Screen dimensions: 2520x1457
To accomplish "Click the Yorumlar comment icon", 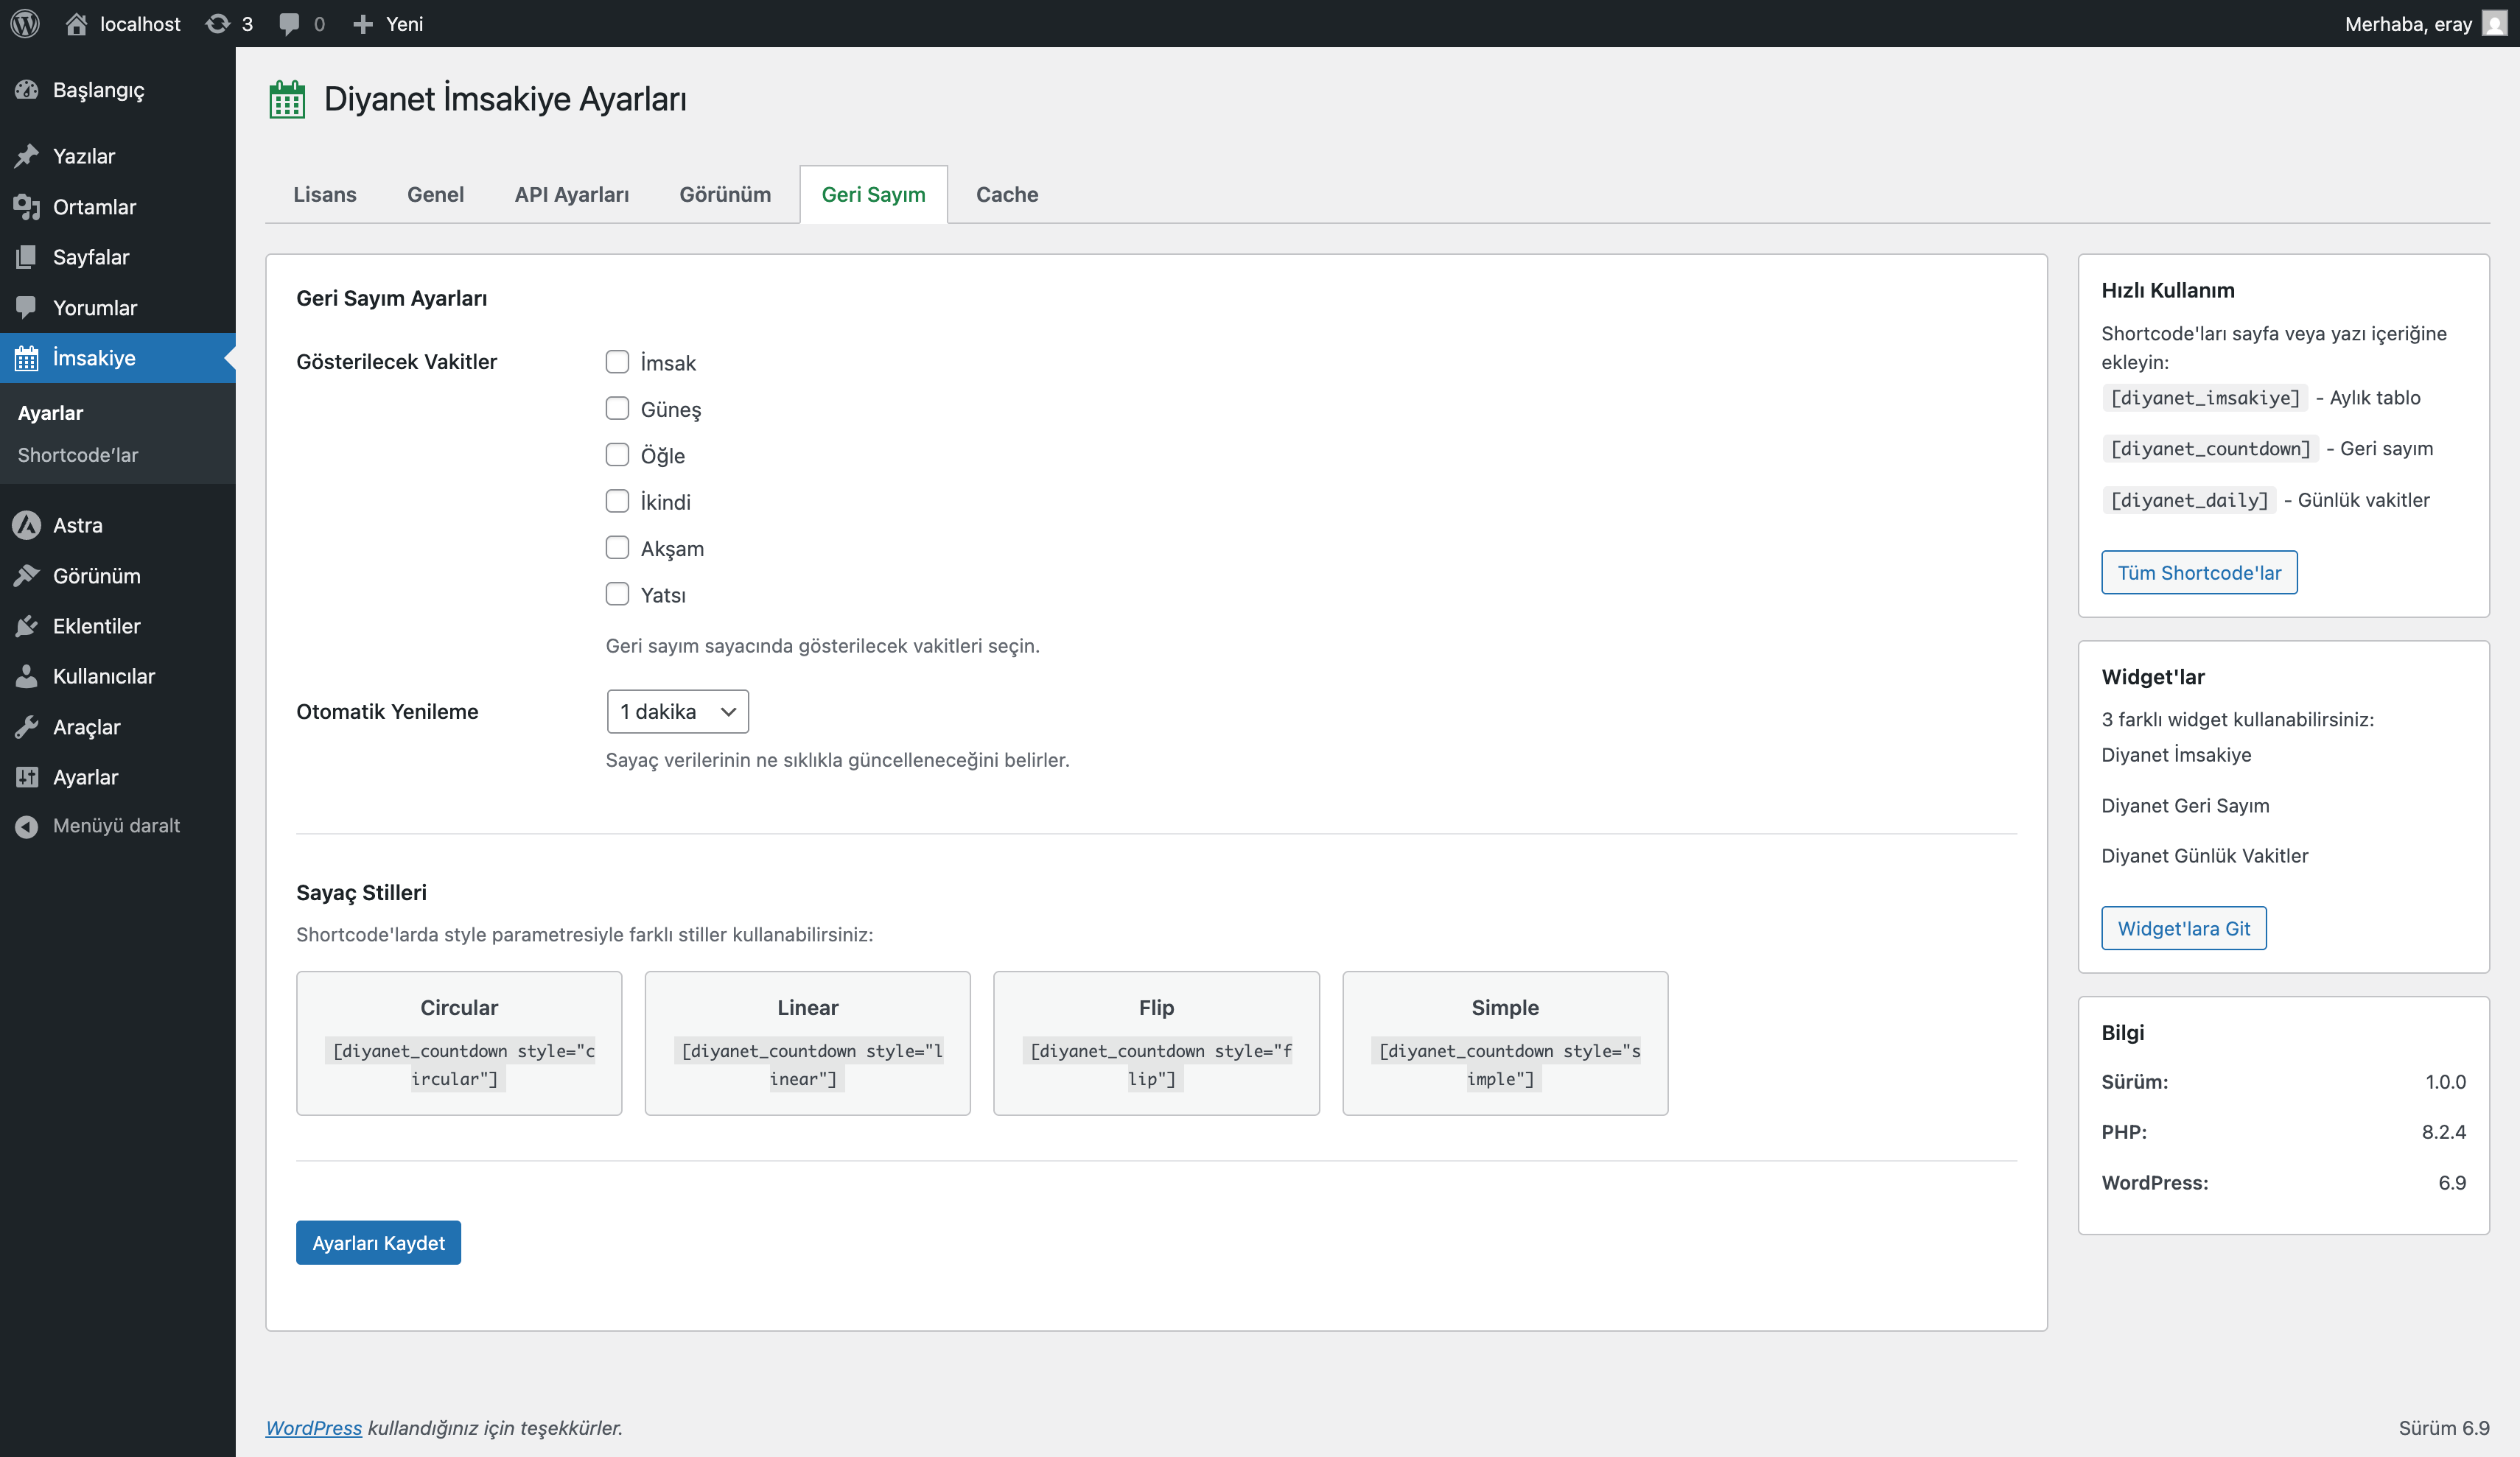I will 27,308.
